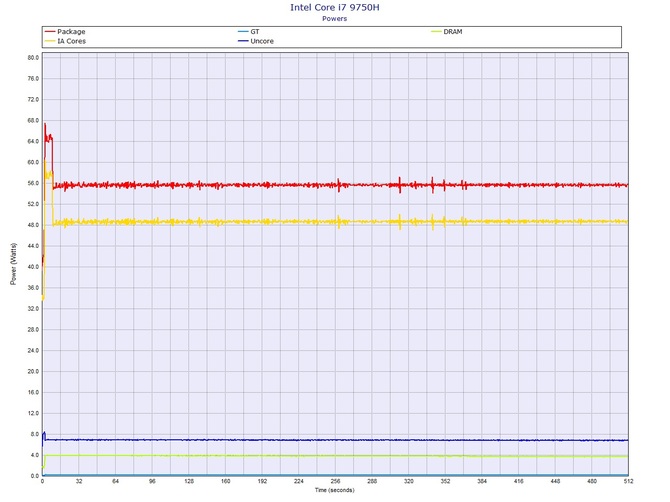The height and width of the screenshot is (502, 670).
Task: Click the 256 x-axis tick label
Action: pyautogui.click(x=335, y=481)
